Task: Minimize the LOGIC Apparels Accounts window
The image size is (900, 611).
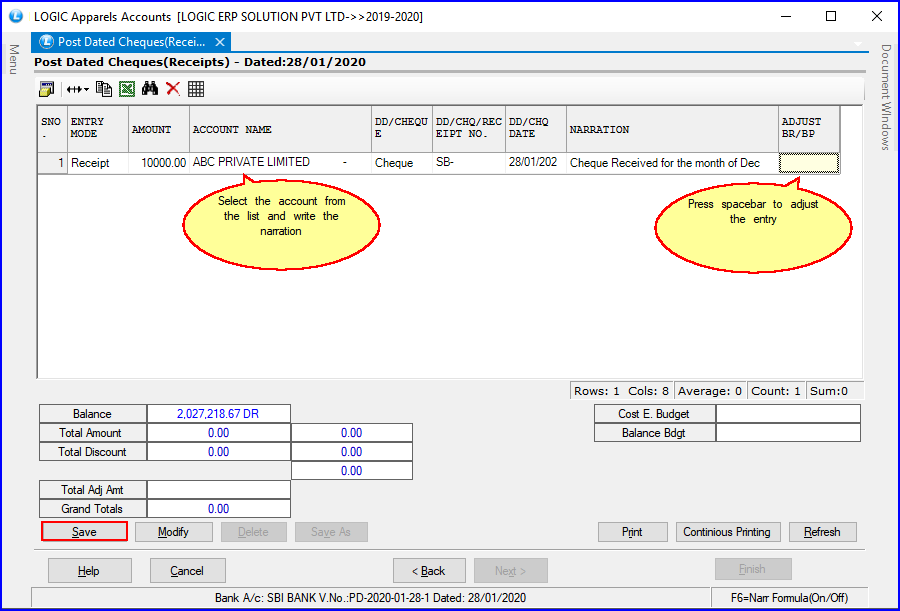Action: pyautogui.click(x=786, y=16)
